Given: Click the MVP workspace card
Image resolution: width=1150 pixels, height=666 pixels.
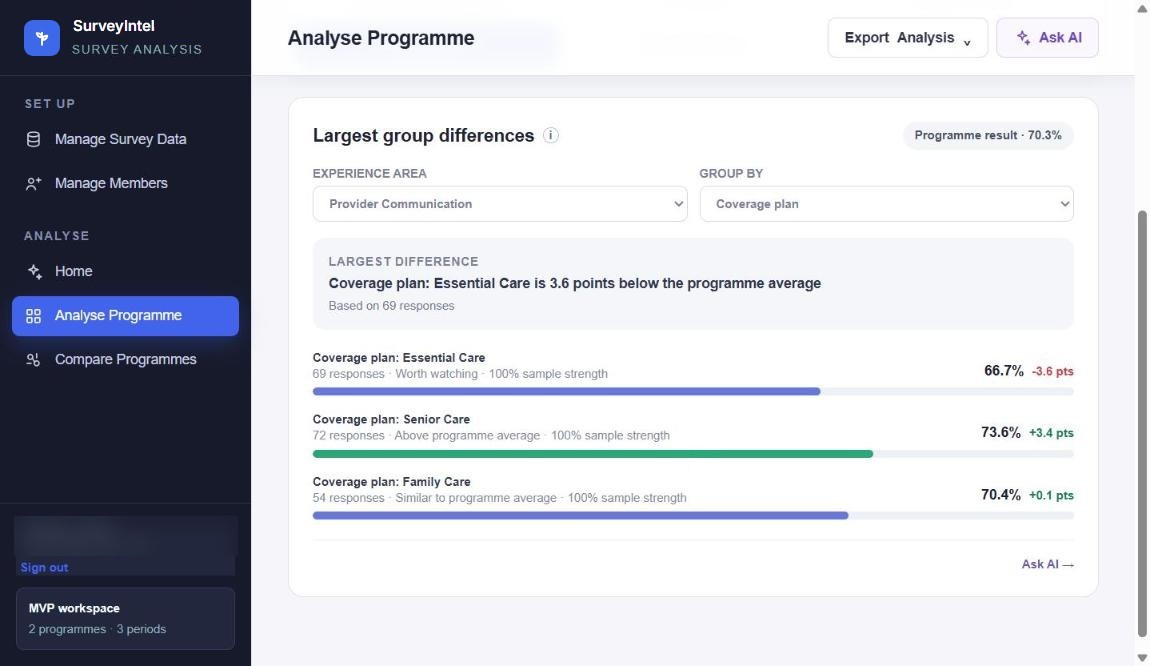Looking at the screenshot, I should point(125,618).
